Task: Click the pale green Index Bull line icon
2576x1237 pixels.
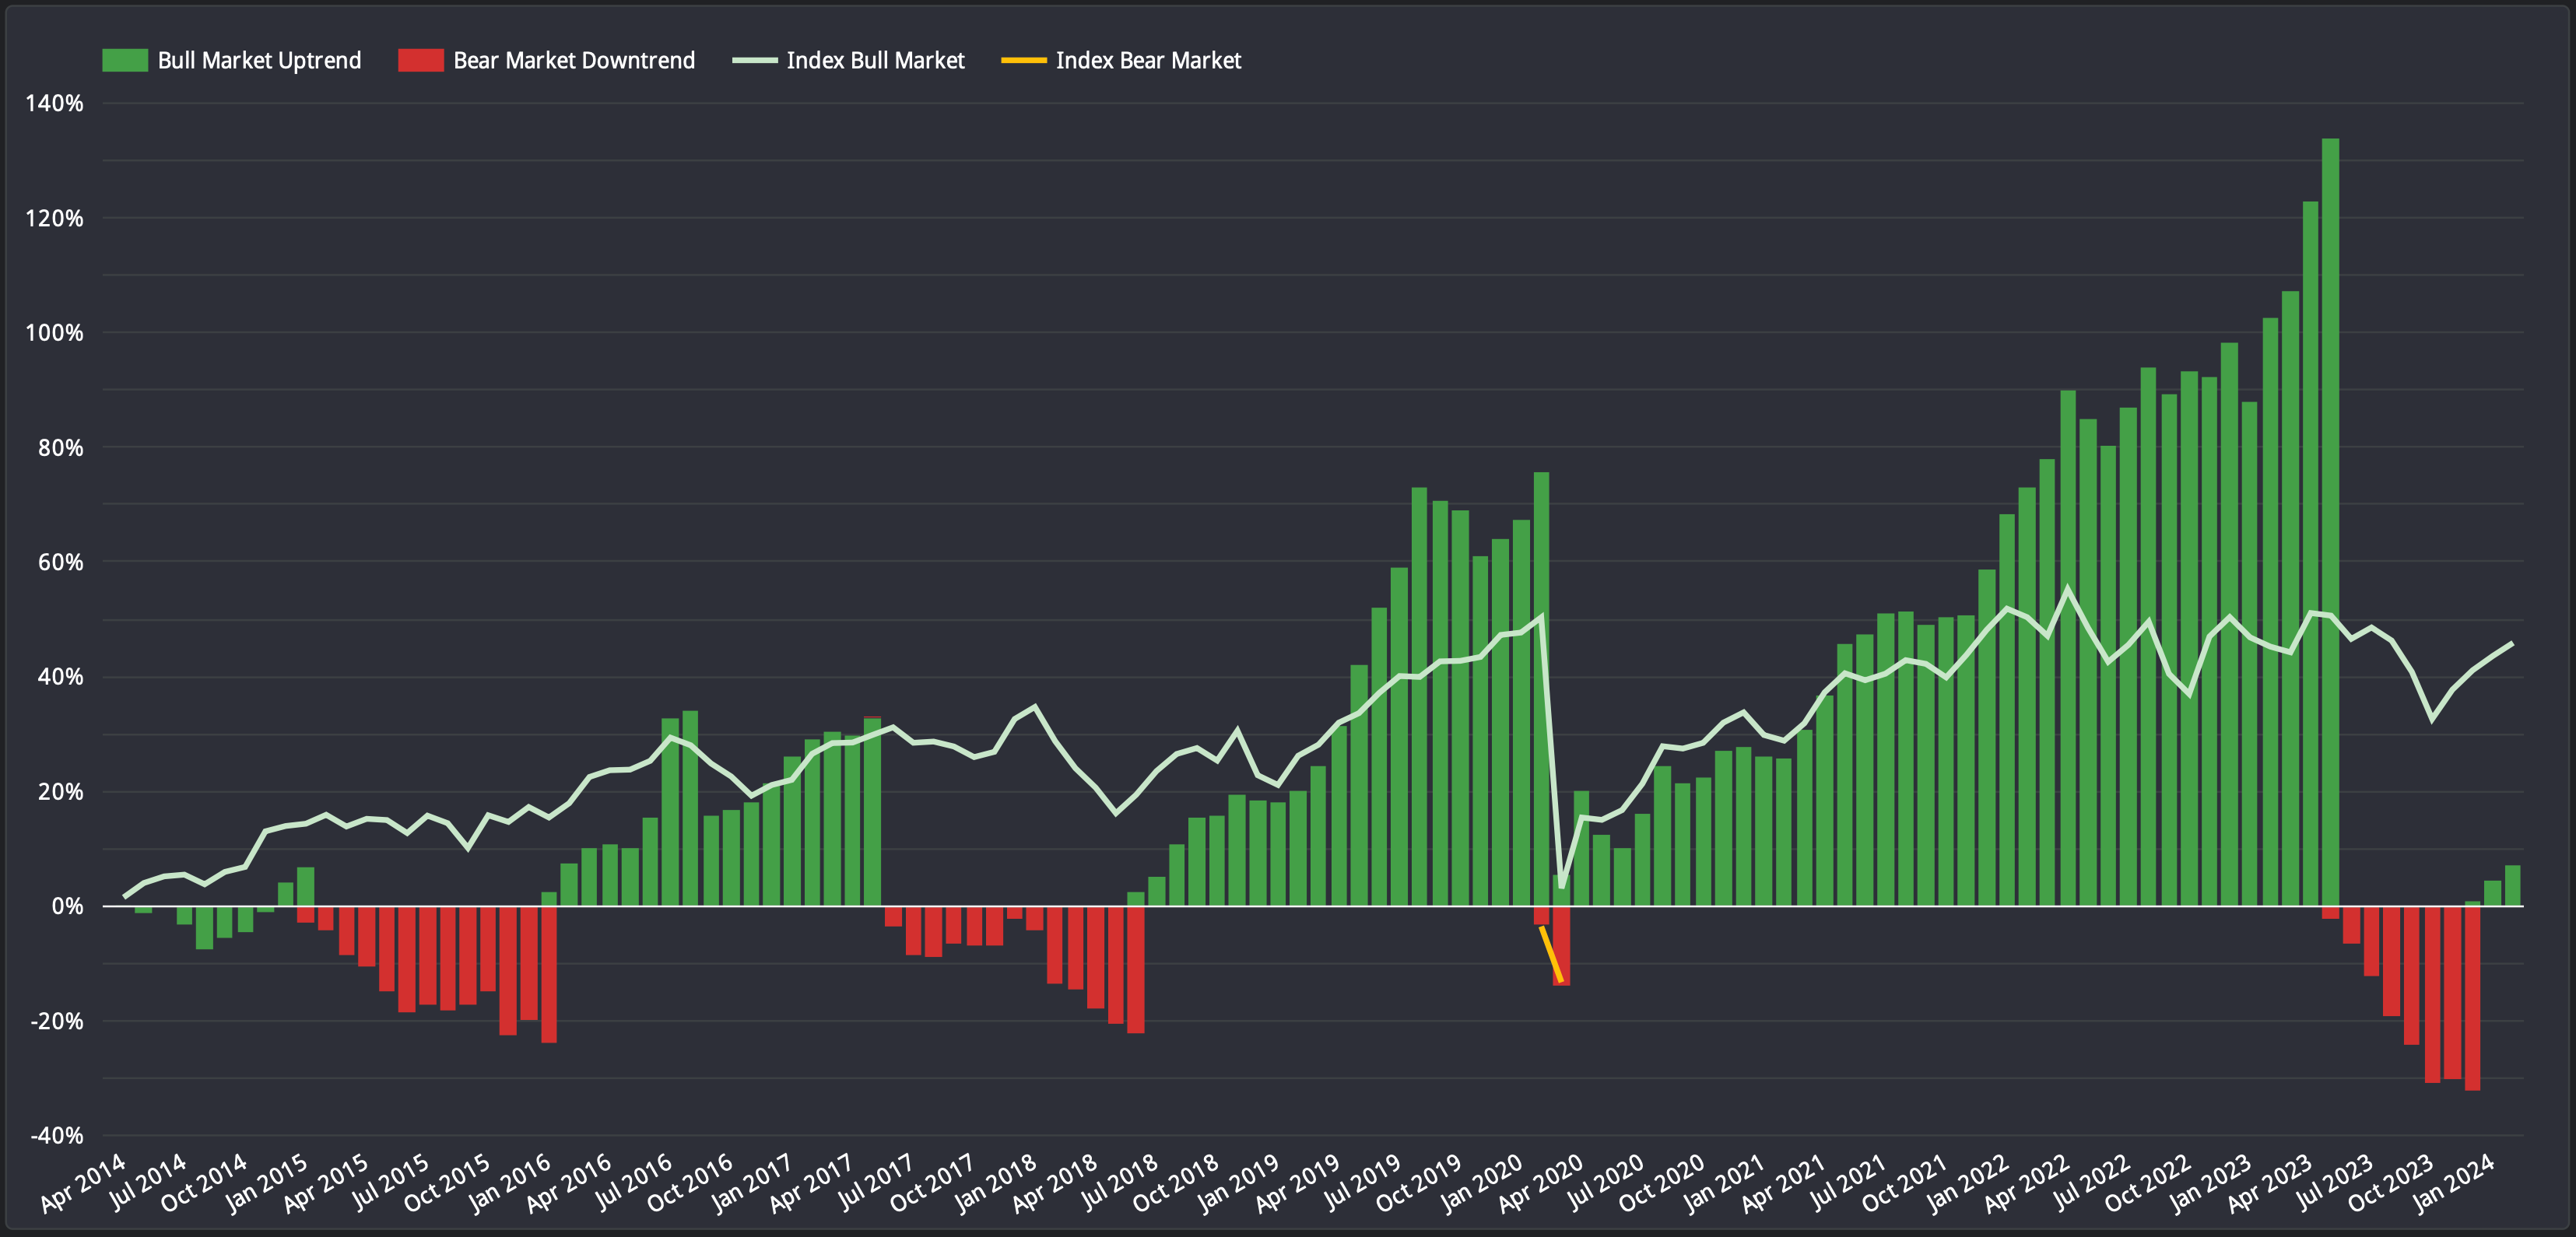Action: (x=755, y=61)
